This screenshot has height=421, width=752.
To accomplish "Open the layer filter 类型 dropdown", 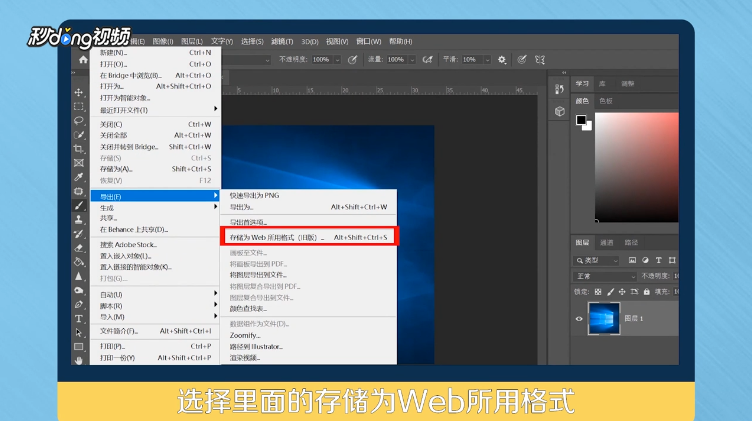I will click(596, 260).
